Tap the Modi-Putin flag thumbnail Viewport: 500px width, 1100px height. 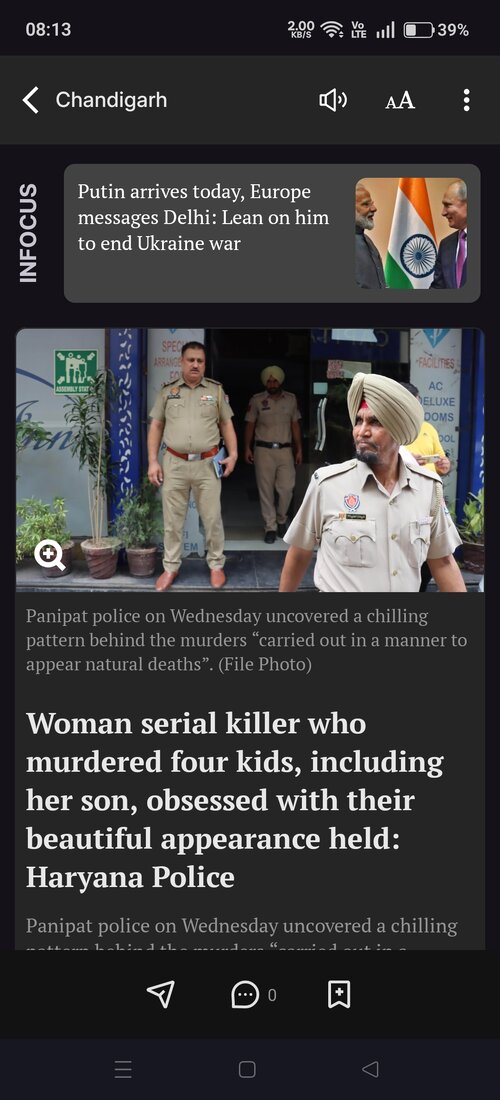[411, 234]
